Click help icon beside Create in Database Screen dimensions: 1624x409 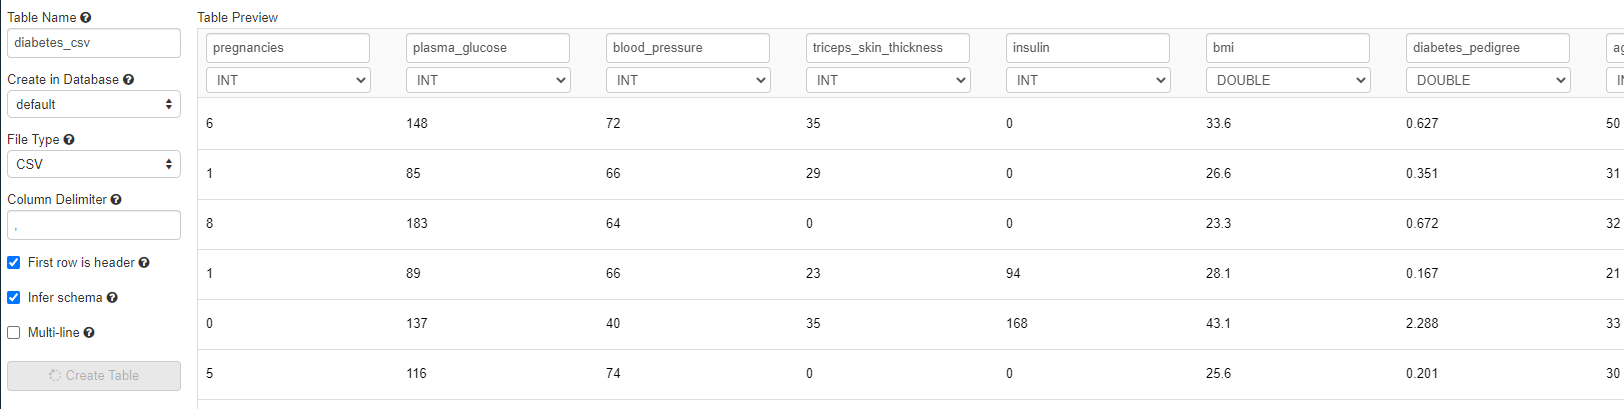click(x=128, y=80)
